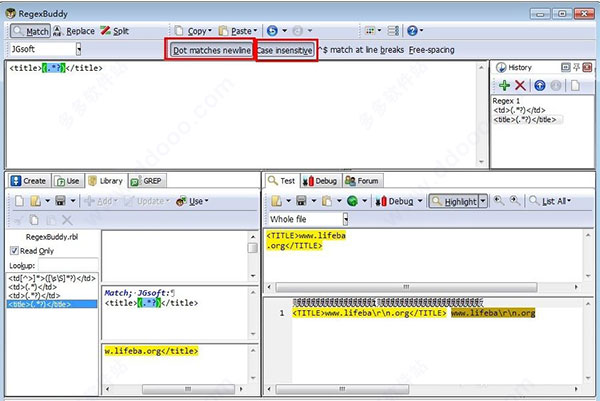Open the Undo history dropdown arrow
600x401 pixels.
285,31
